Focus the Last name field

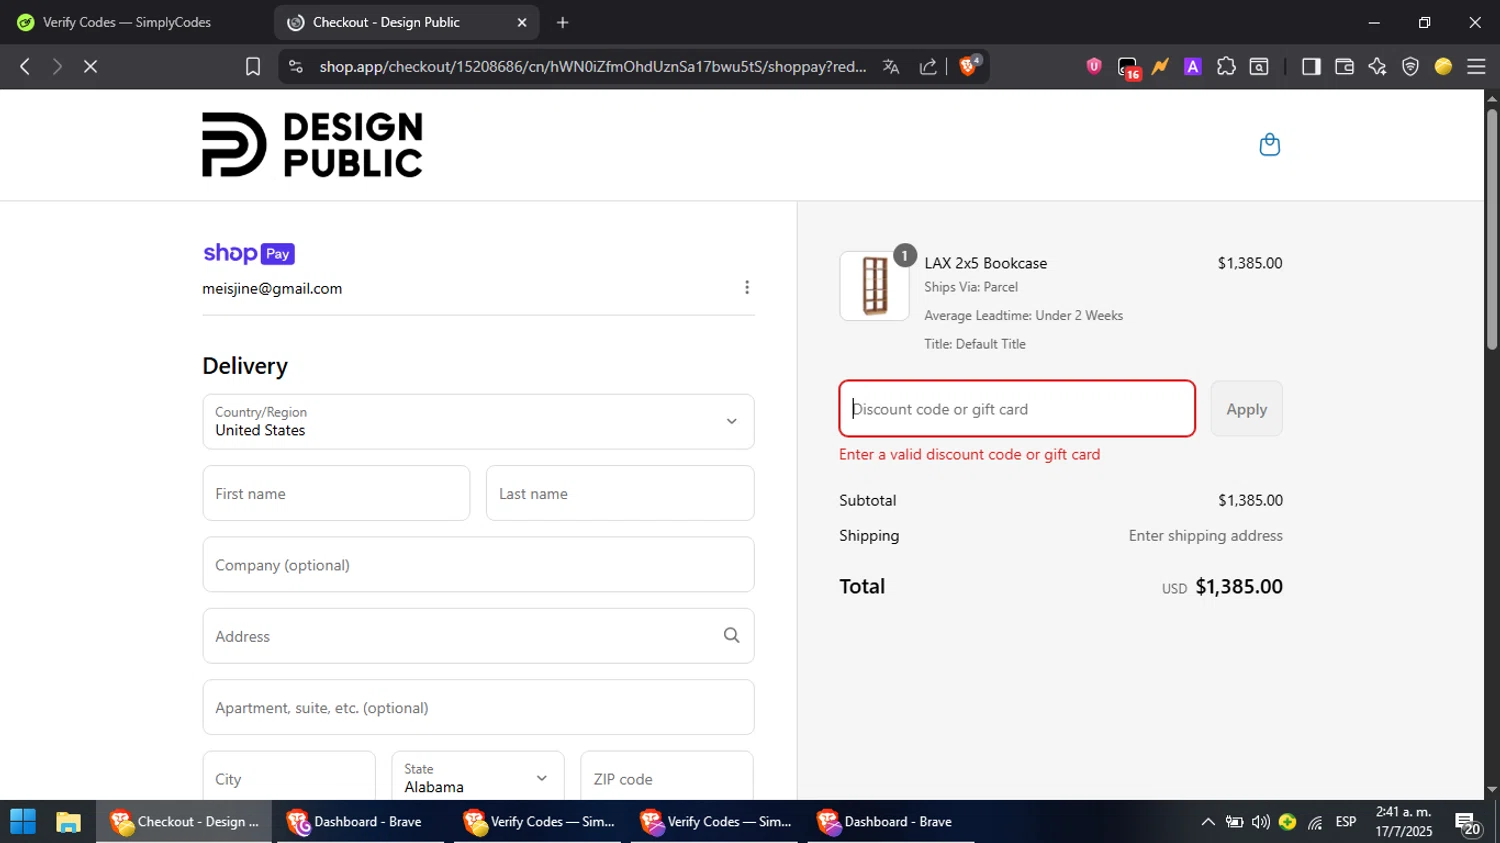[620, 493]
